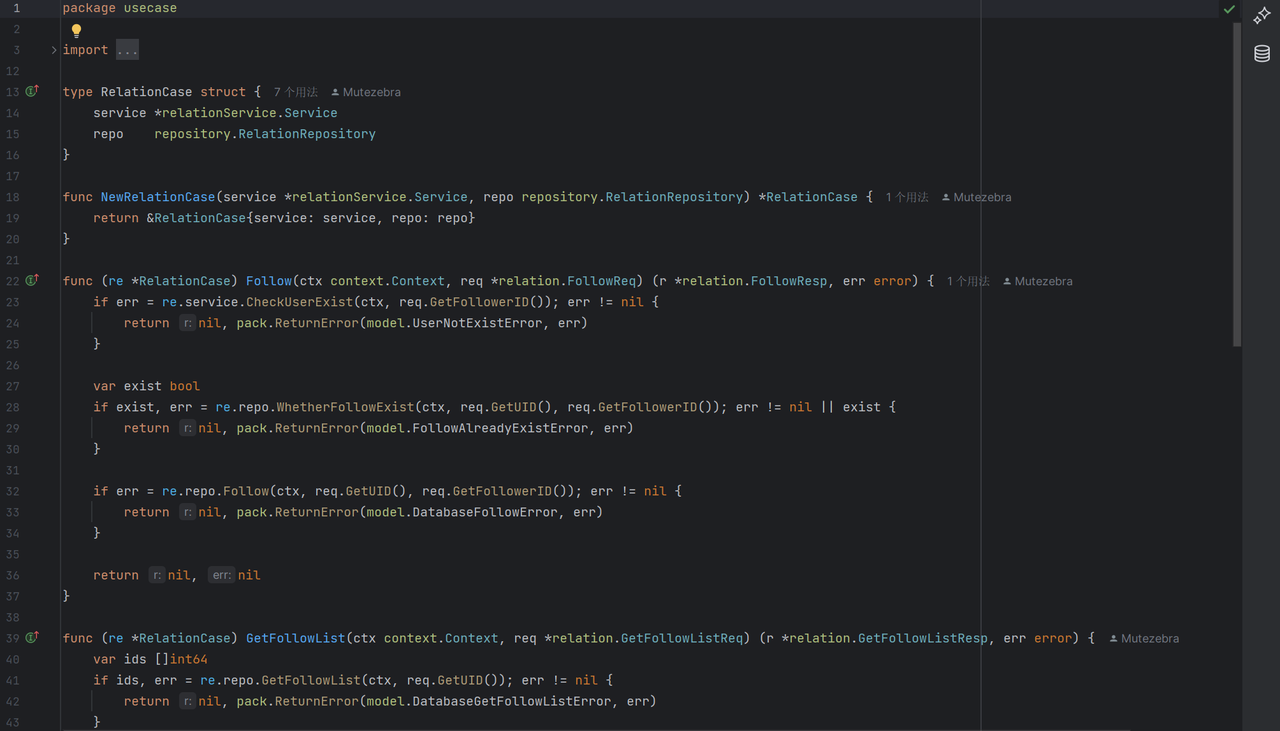The height and width of the screenshot is (731, 1280).
Task: Click gutter line number 32
Action: (12, 491)
